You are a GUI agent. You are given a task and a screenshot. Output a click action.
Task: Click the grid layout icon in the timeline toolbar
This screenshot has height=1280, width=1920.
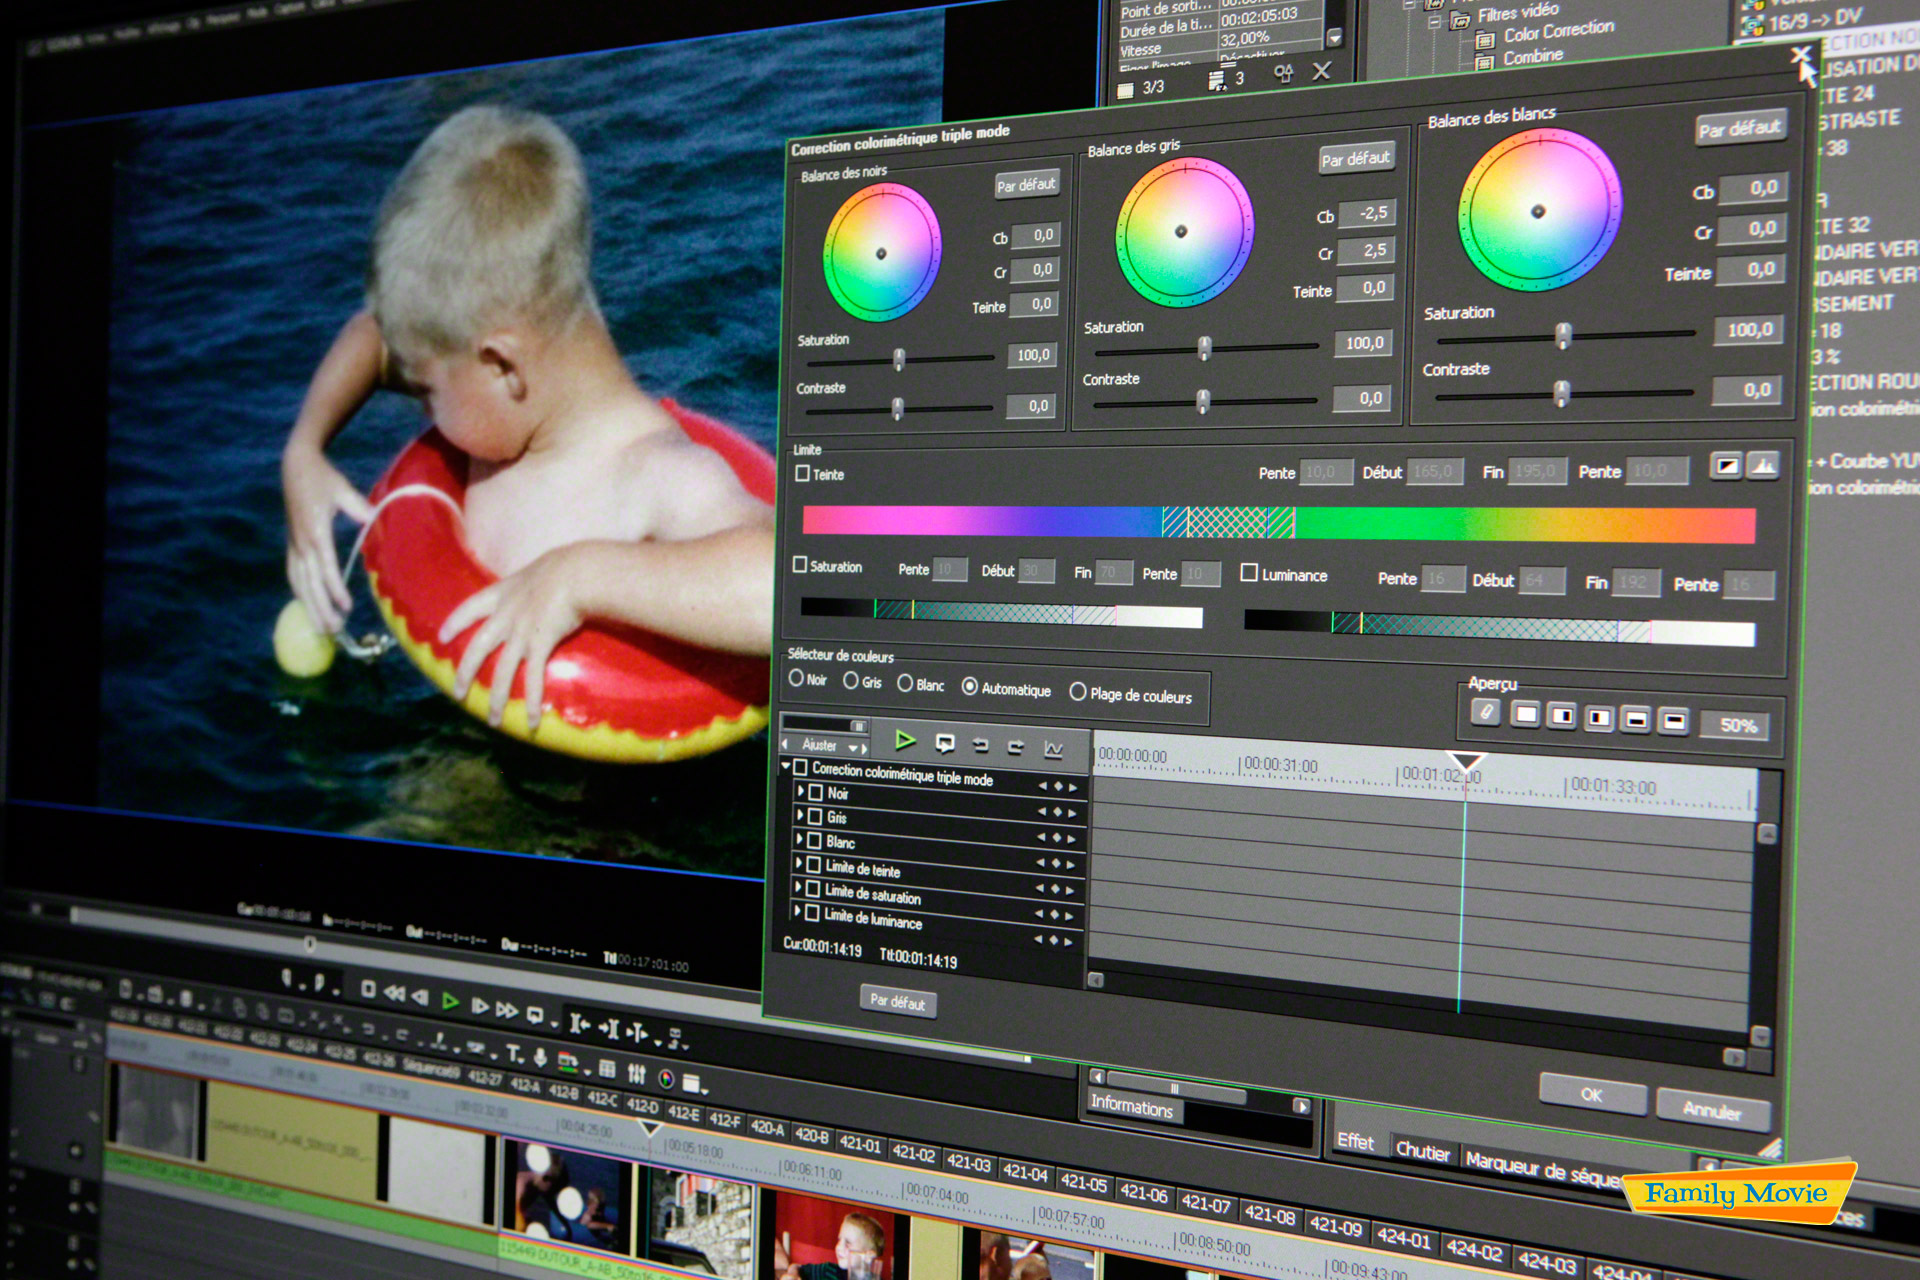pos(607,1069)
